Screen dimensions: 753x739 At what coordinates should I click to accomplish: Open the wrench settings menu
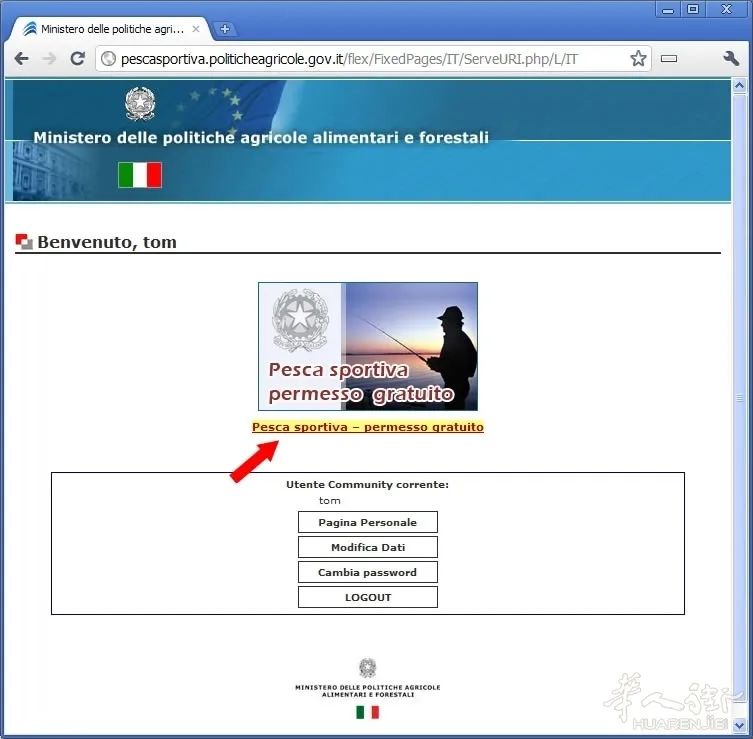pyautogui.click(x=731, y=59)
